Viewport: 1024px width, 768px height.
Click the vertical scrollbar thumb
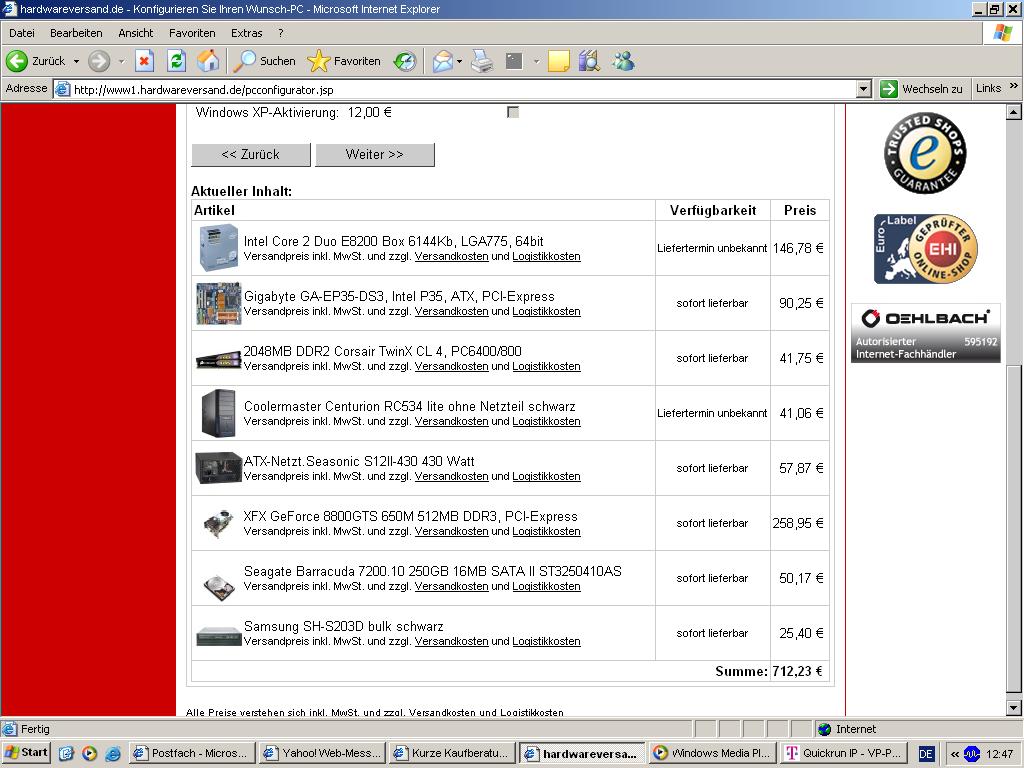click(1014, 528)
